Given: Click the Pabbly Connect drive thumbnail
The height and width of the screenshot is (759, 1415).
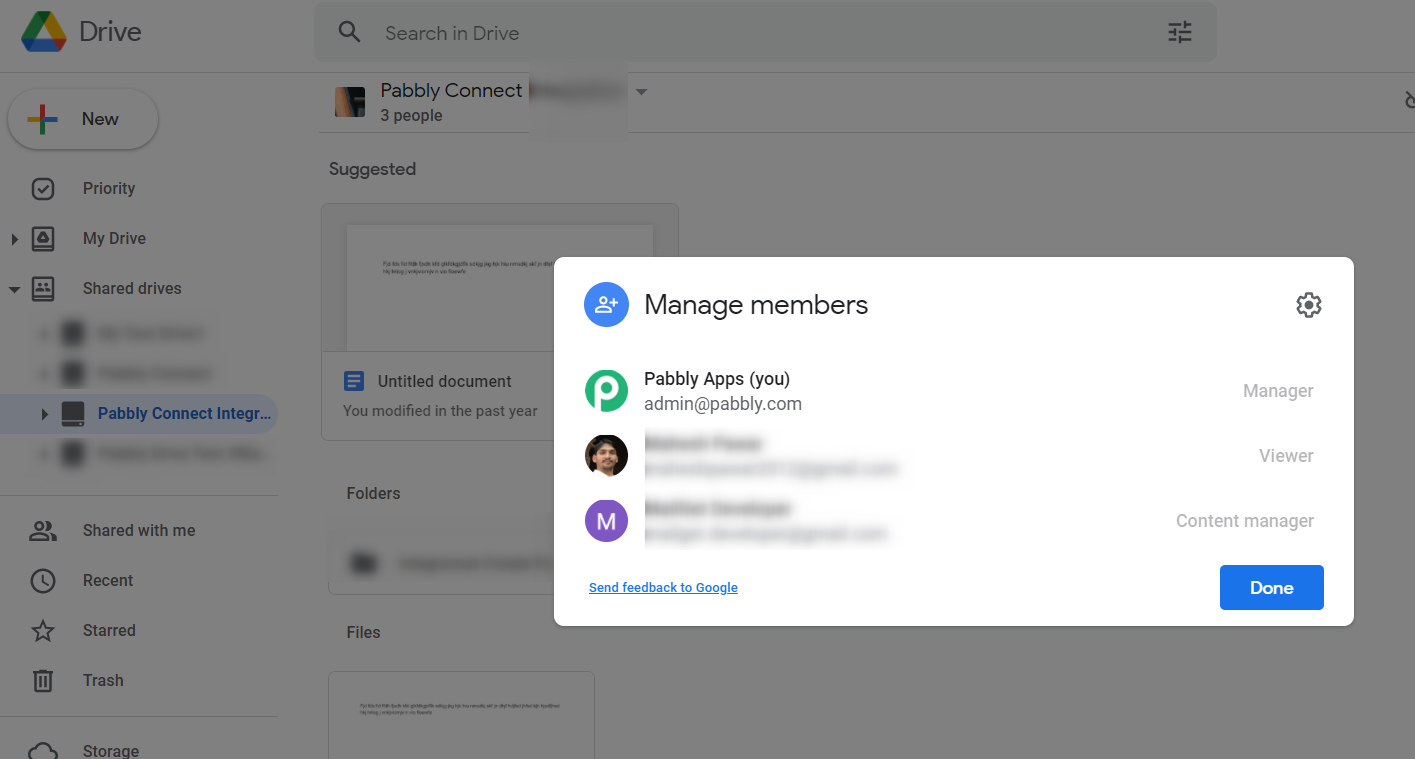Looking at the screenshot, I should coord(350,102).
